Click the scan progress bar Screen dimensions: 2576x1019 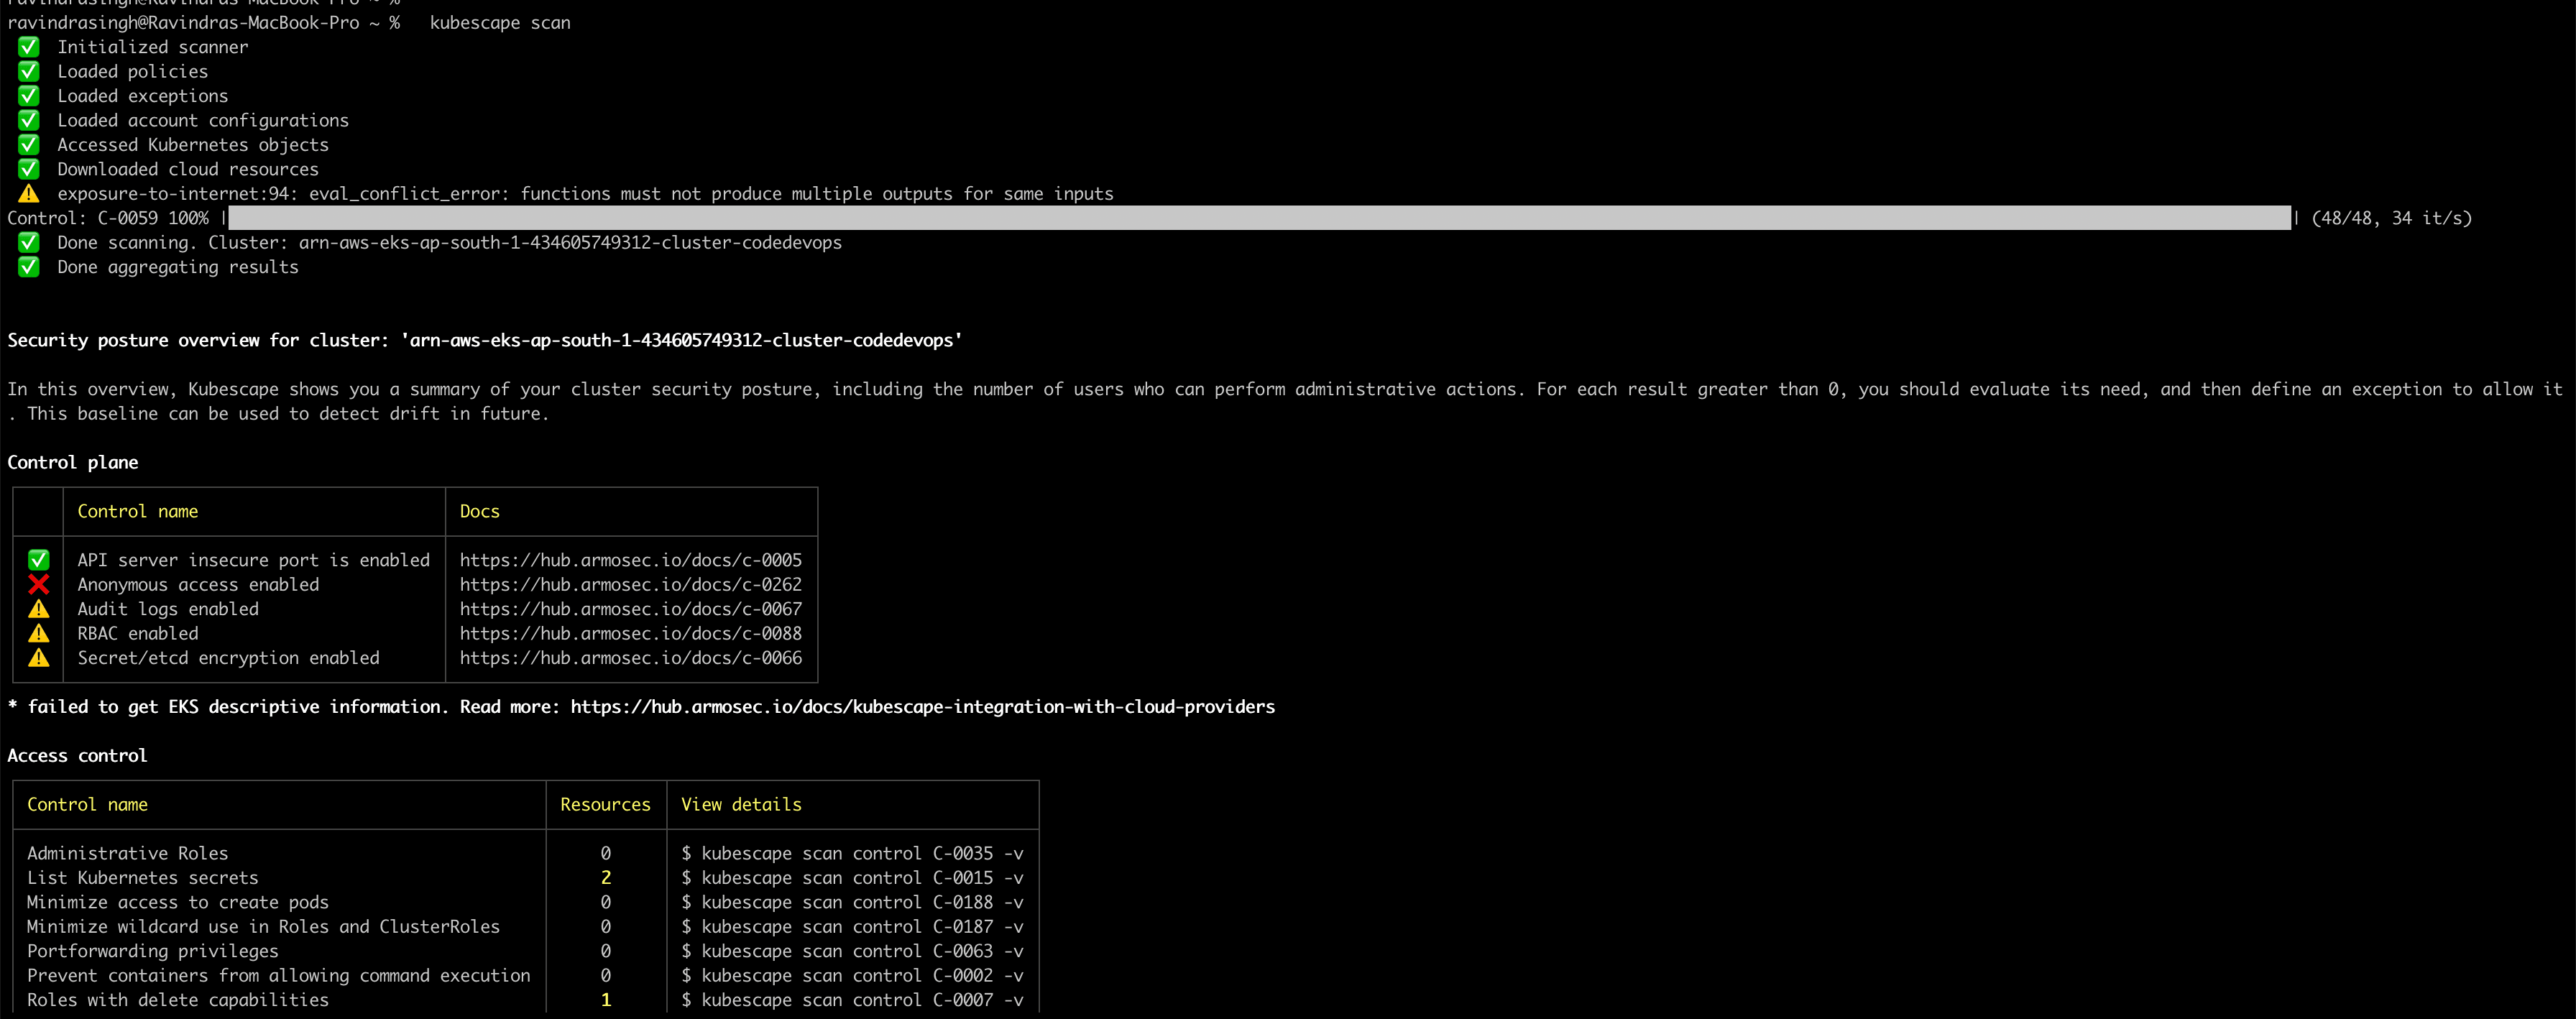click(x=1258, y=218)
